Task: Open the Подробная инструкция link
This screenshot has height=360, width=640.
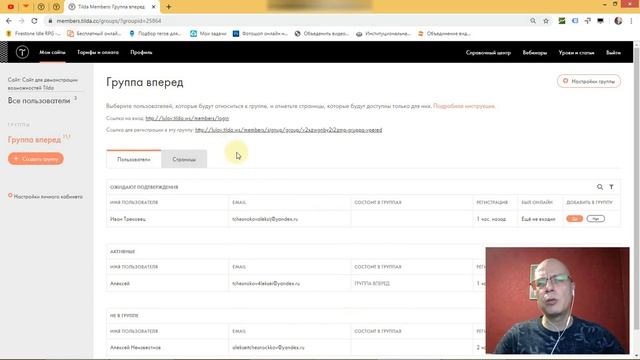Action: pos(464,106)
